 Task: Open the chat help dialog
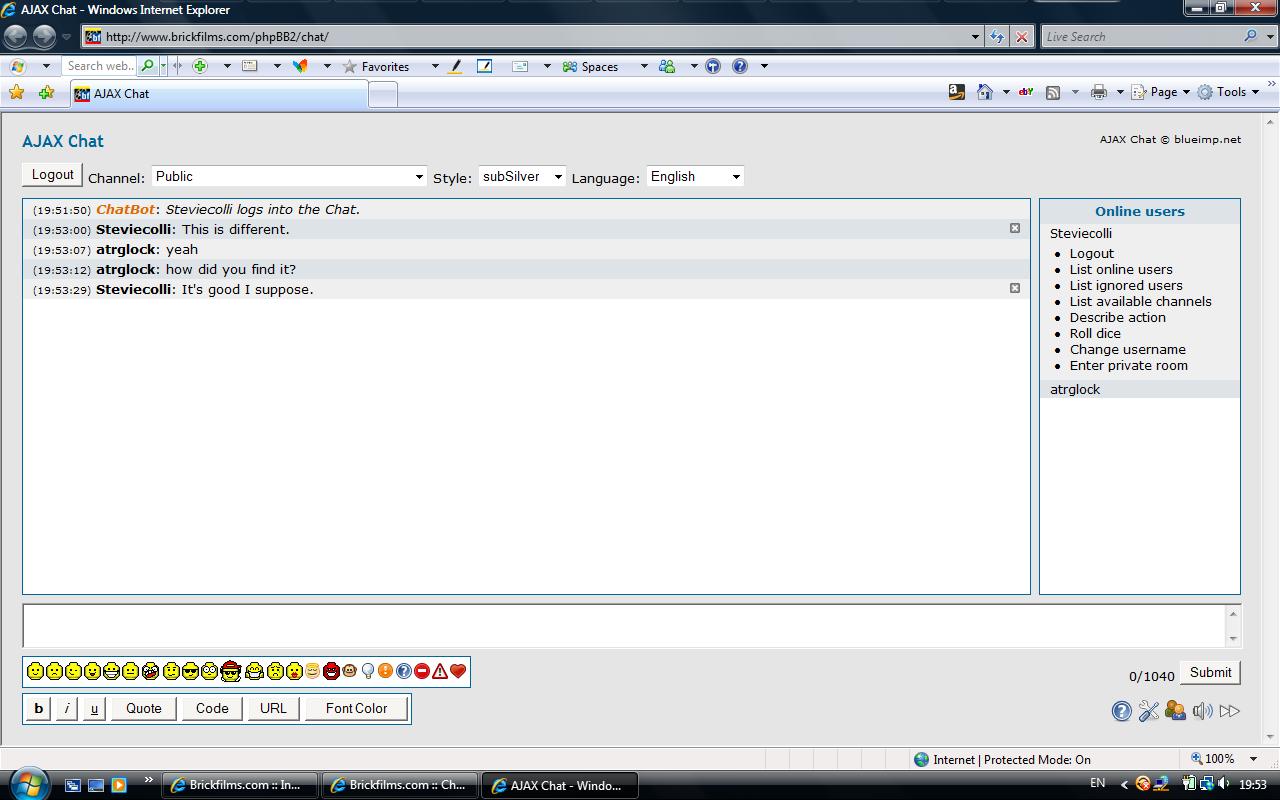(1120, 711)
